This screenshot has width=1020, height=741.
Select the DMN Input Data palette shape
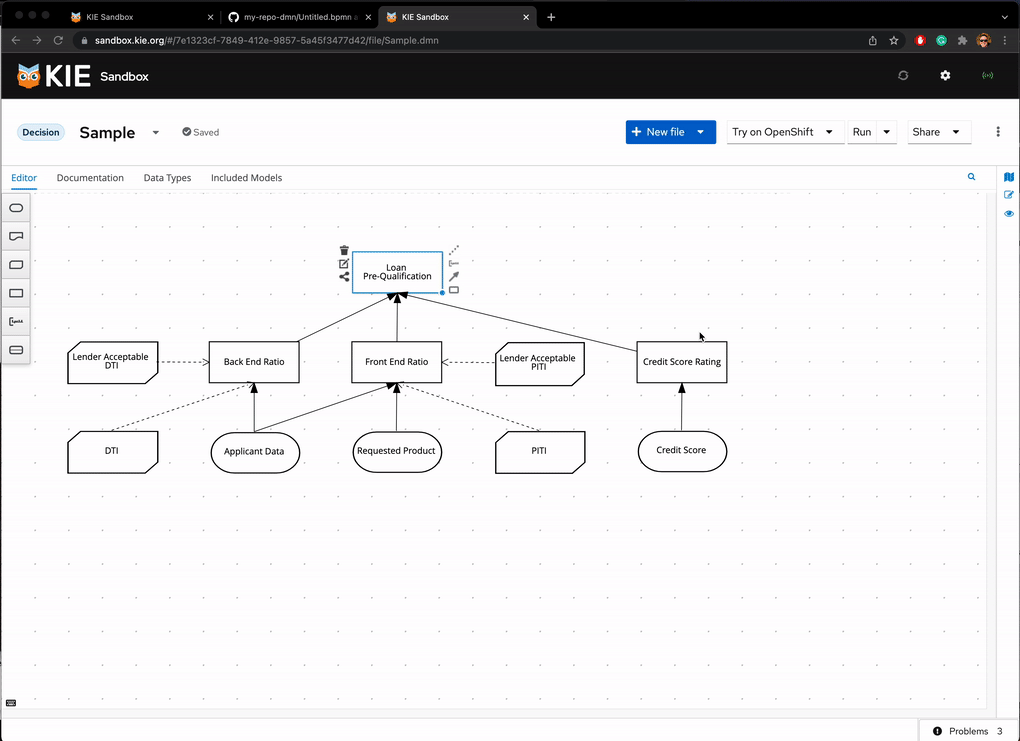16,208
